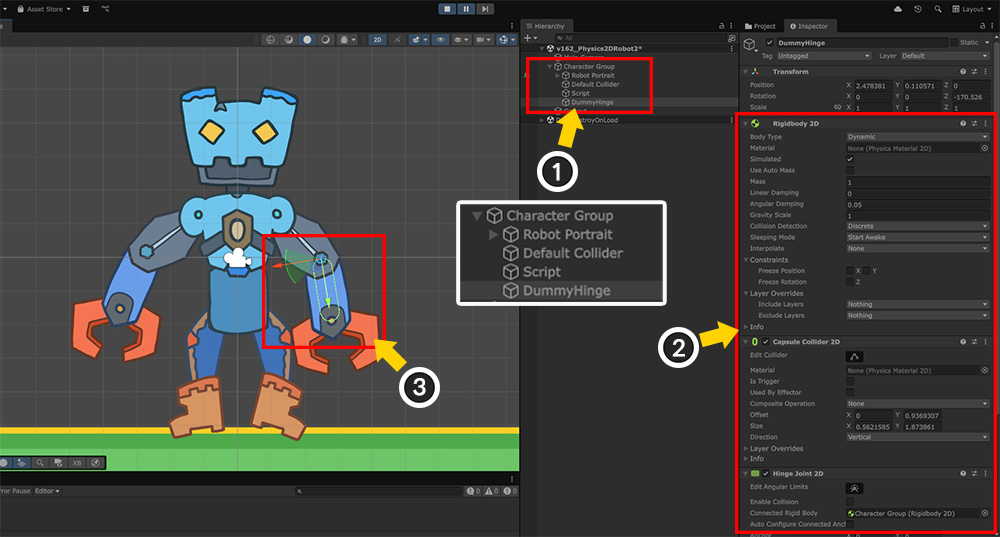Viewport: 1000px width, 537px height.
Task: Open the Body Type dropdown
Action: [917, 136]
